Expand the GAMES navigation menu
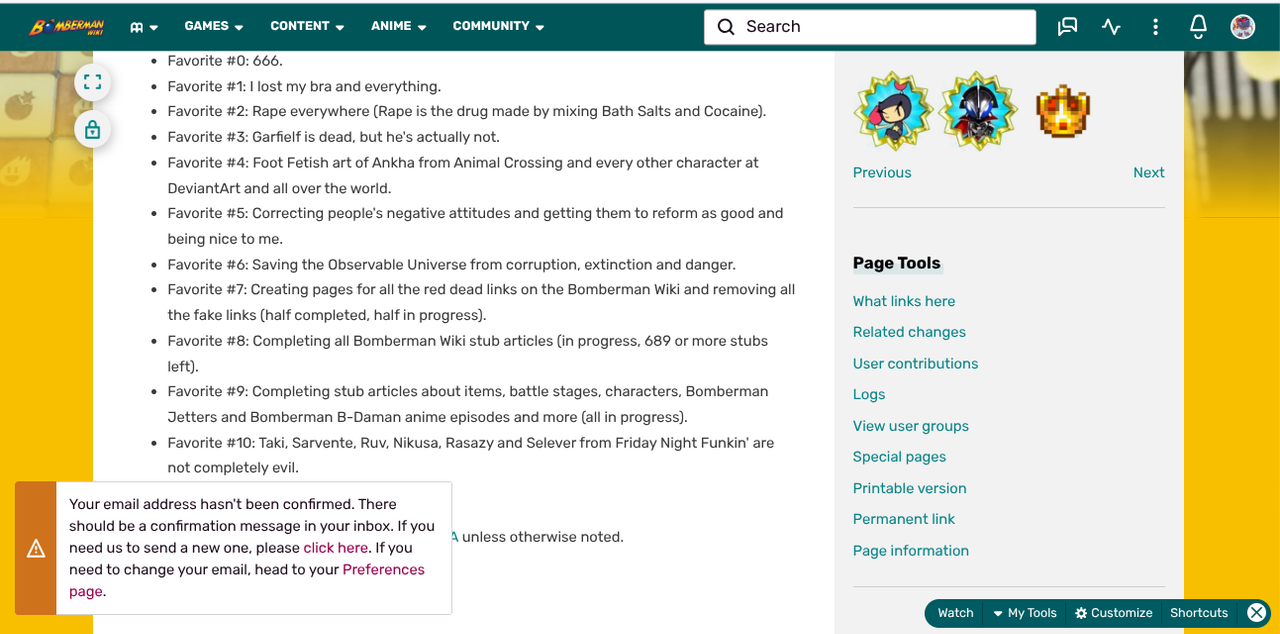 pos(214,26)
